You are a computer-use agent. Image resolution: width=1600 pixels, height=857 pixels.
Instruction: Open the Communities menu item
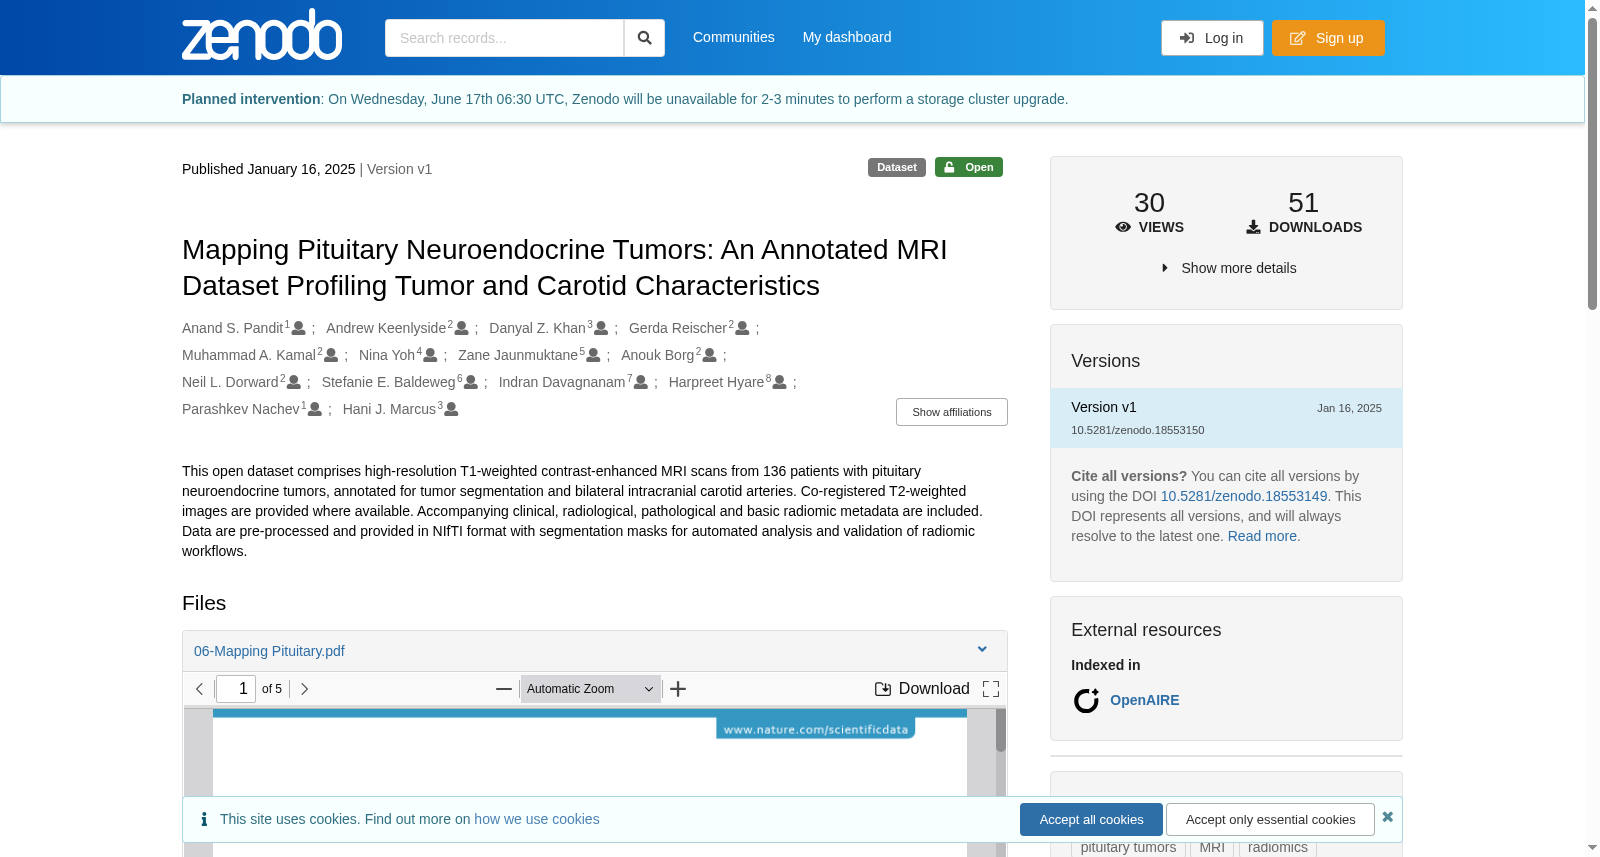[x=734, y=37]
